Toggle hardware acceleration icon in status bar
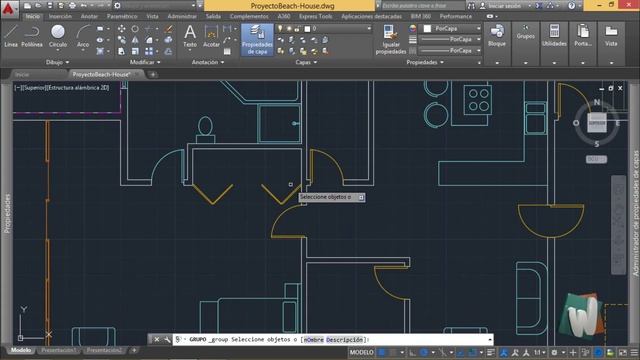The width and height of the screenshot is (640, 360). pos(598,352)
